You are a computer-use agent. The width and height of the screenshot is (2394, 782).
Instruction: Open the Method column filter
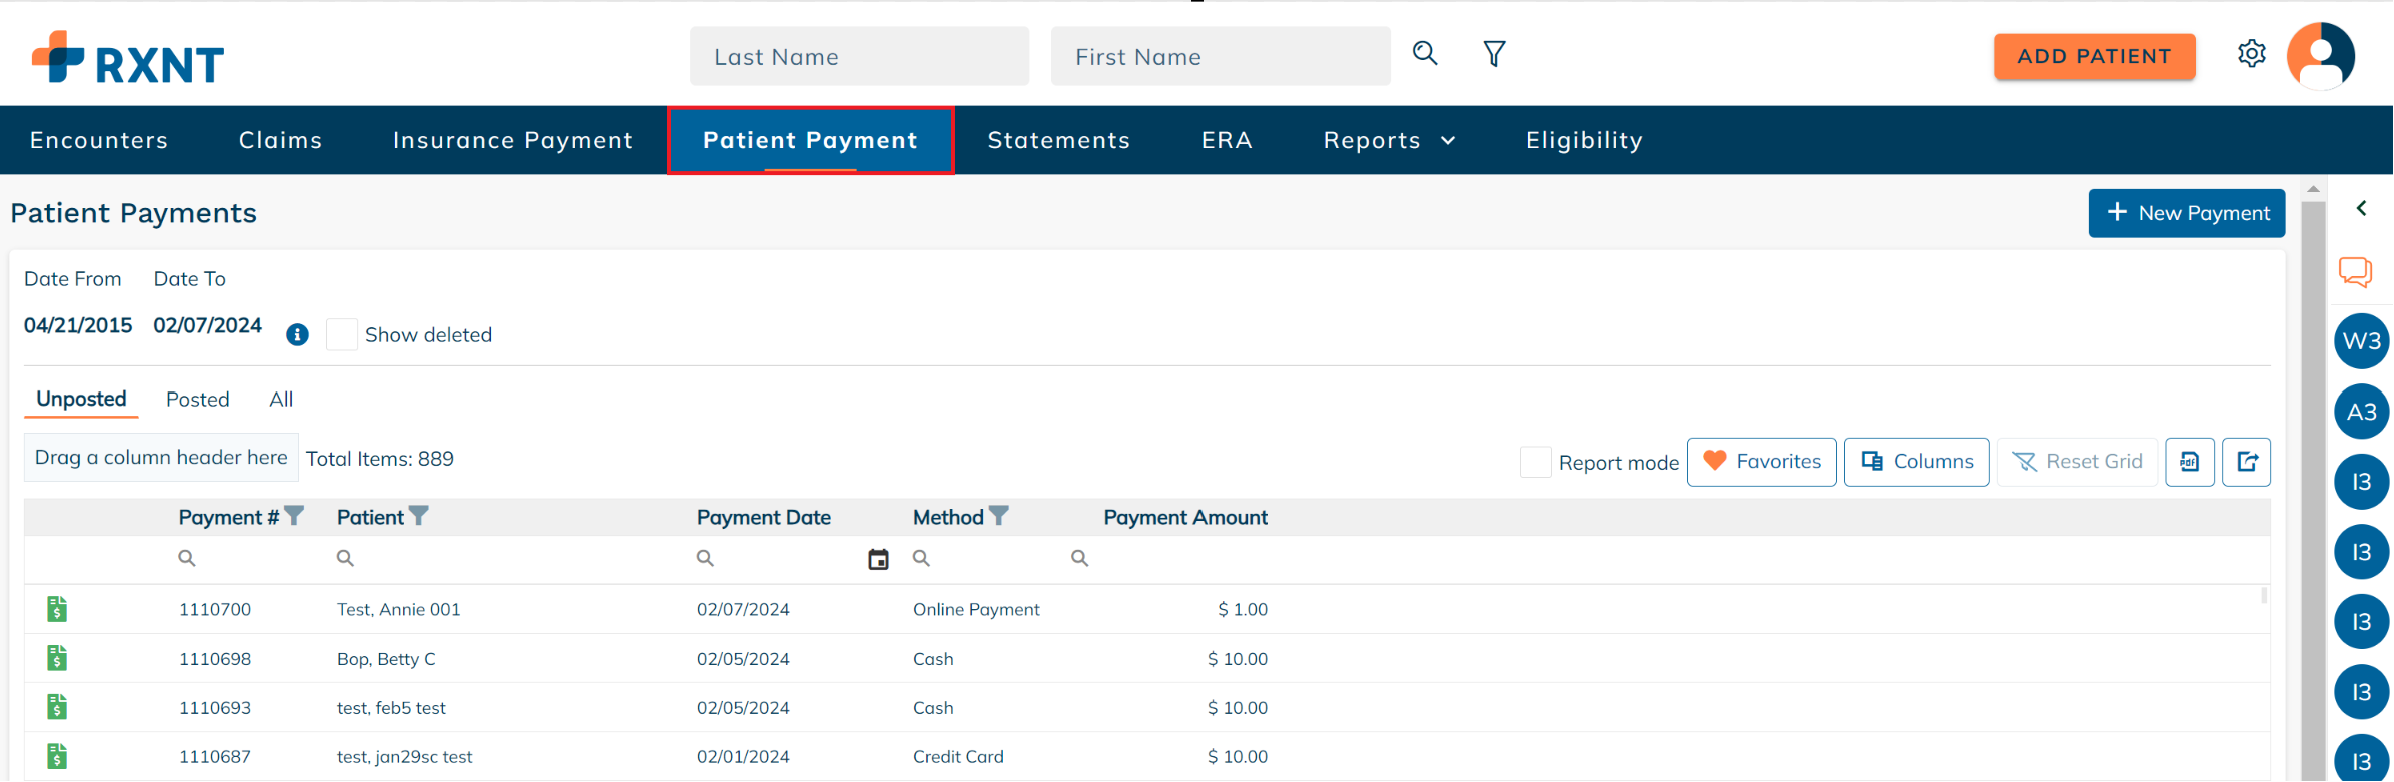click(x=999, y=516)
